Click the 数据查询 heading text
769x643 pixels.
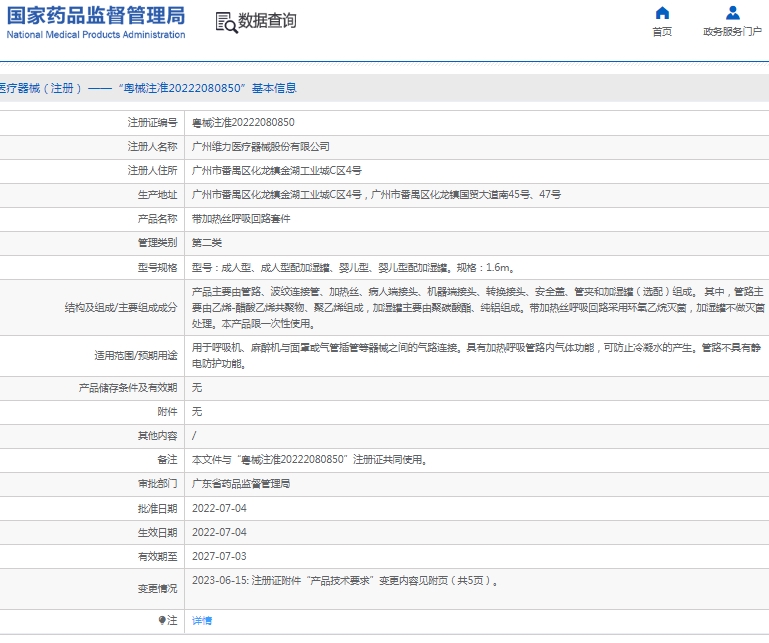(x=267, y=21)
